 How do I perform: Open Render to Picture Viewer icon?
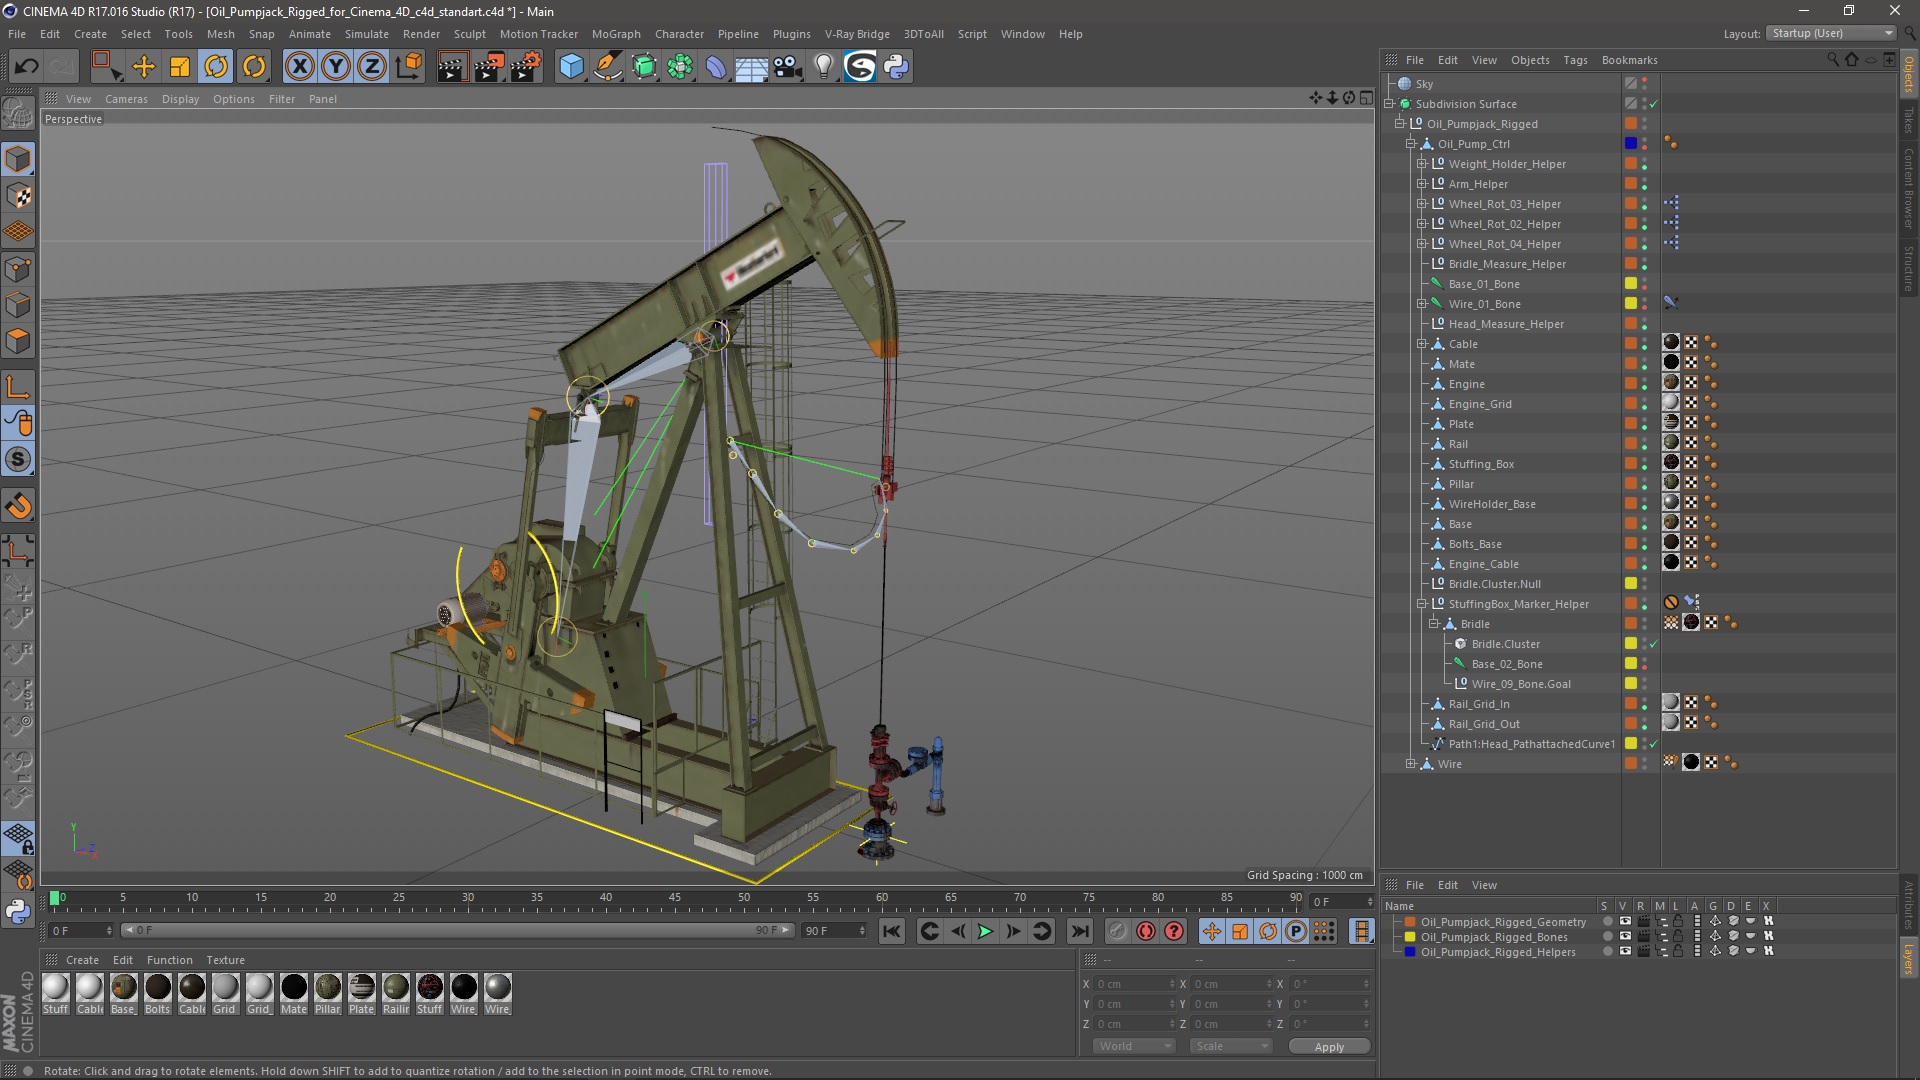(x=489, y=67)
